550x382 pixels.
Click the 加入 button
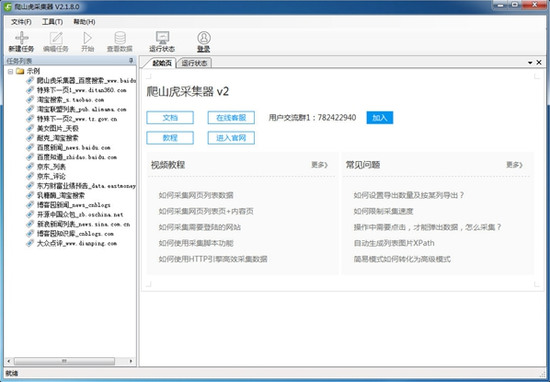click(x=380, y=118)
